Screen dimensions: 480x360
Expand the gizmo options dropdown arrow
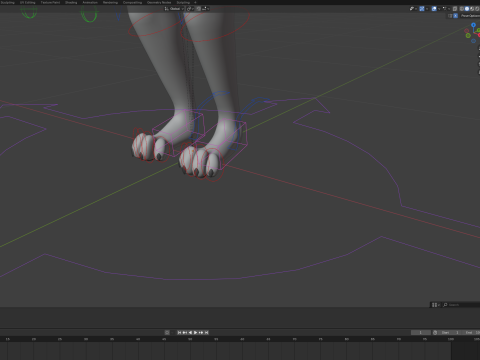pyautogui.click(x=427, y=9)
